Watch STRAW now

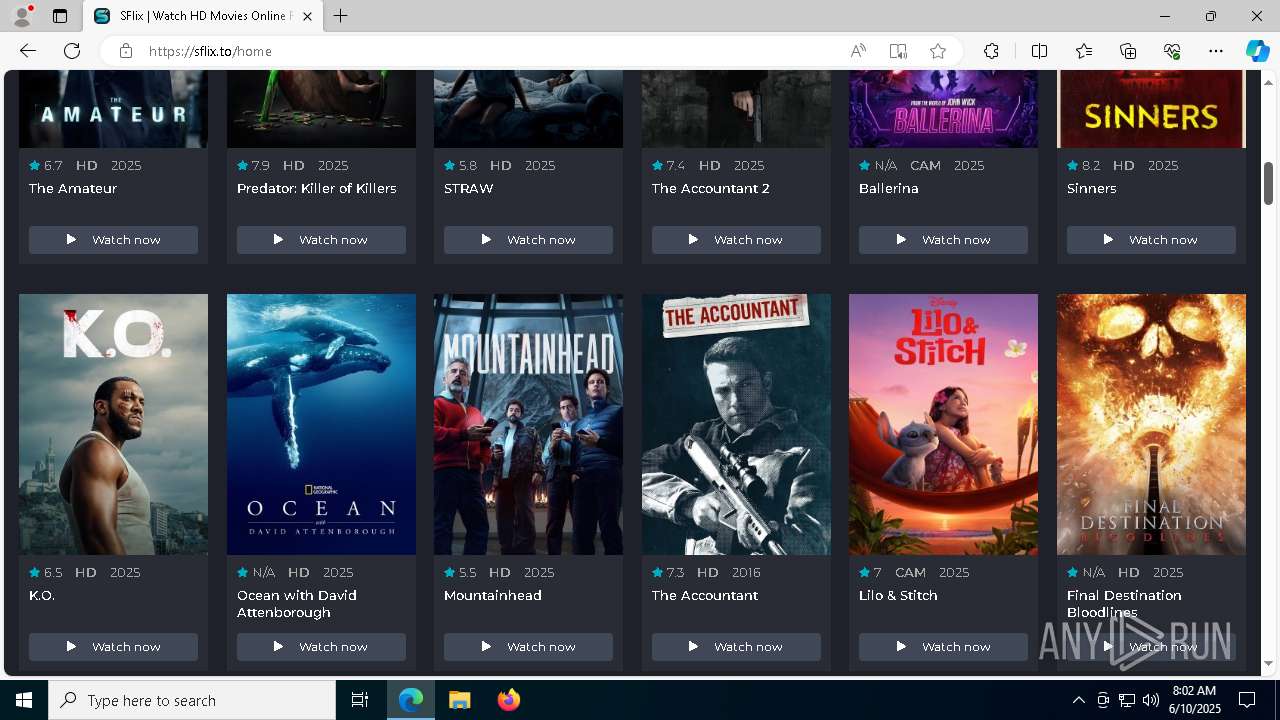(528, 240)
